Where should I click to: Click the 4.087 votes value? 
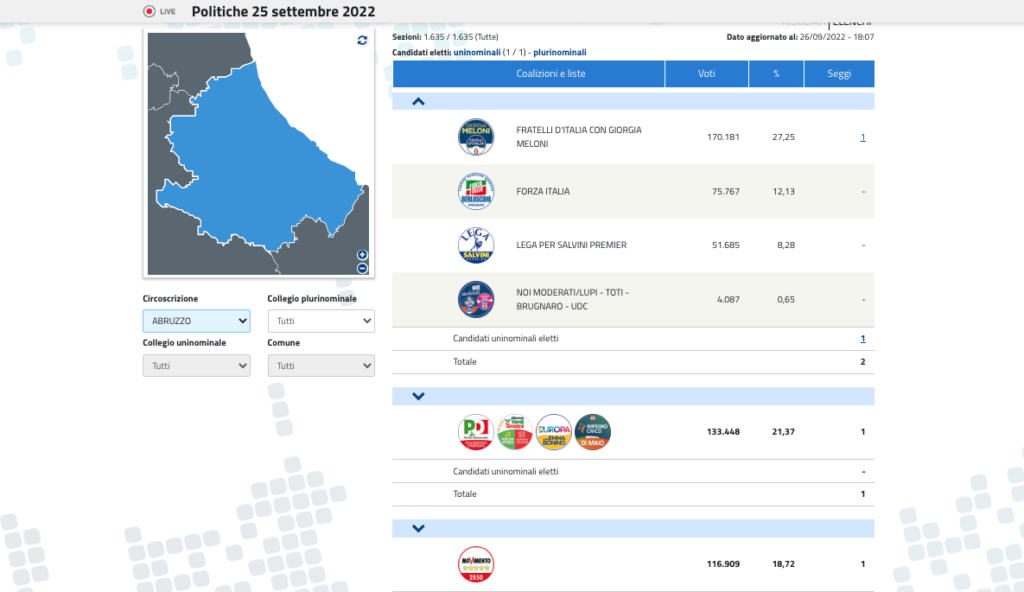click(x=728, y=299)
